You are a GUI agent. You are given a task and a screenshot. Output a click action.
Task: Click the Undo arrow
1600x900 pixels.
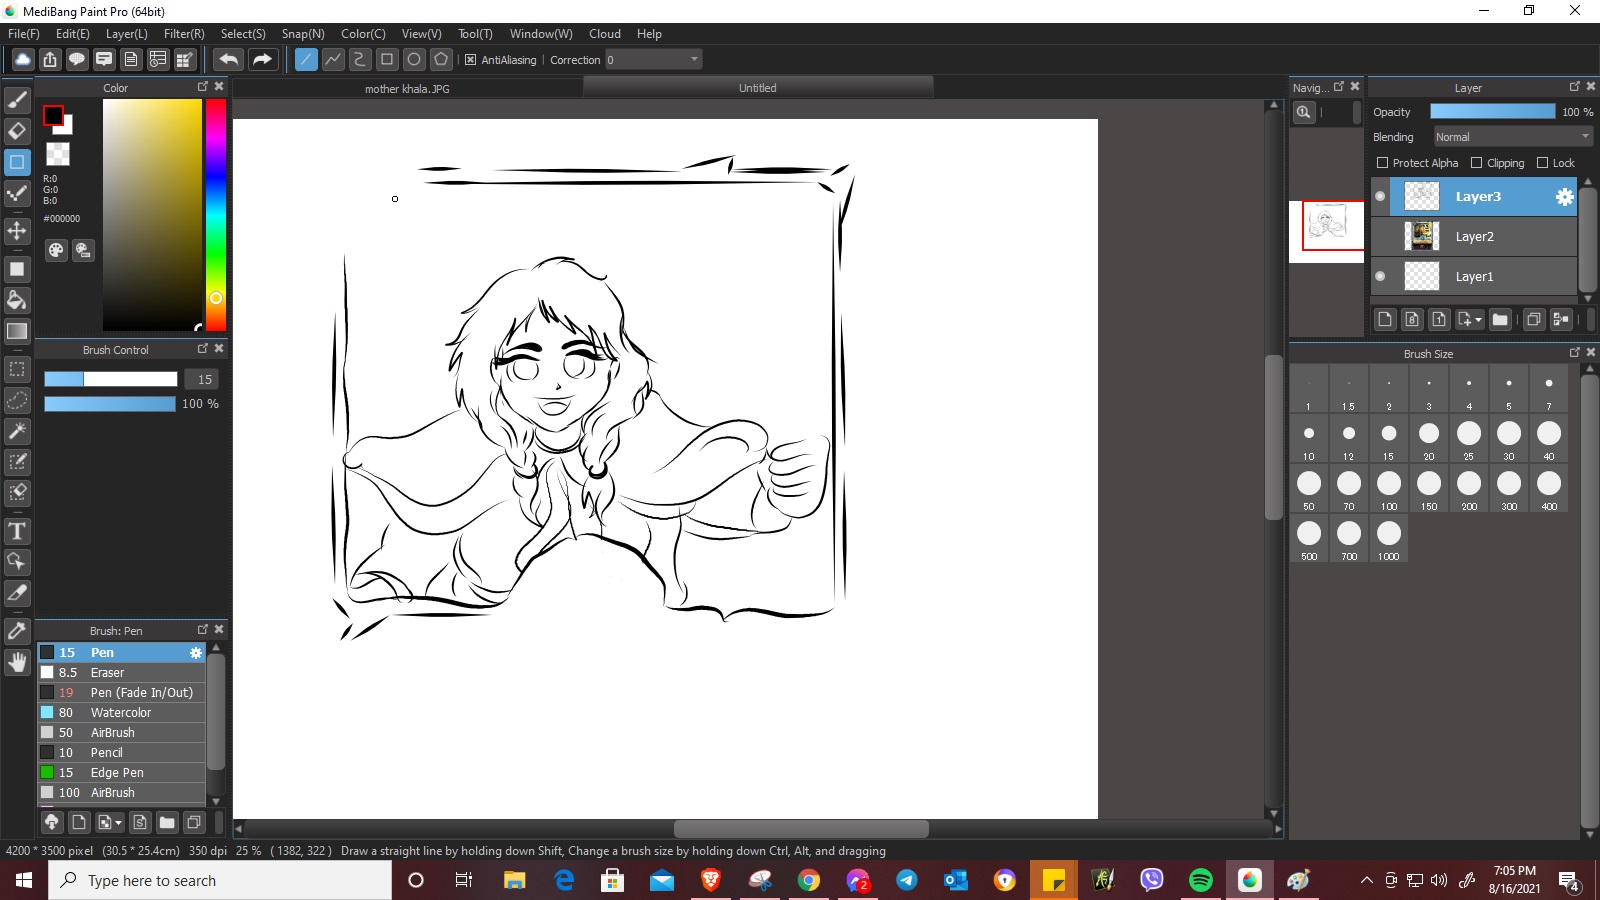(x=228, y=59)
